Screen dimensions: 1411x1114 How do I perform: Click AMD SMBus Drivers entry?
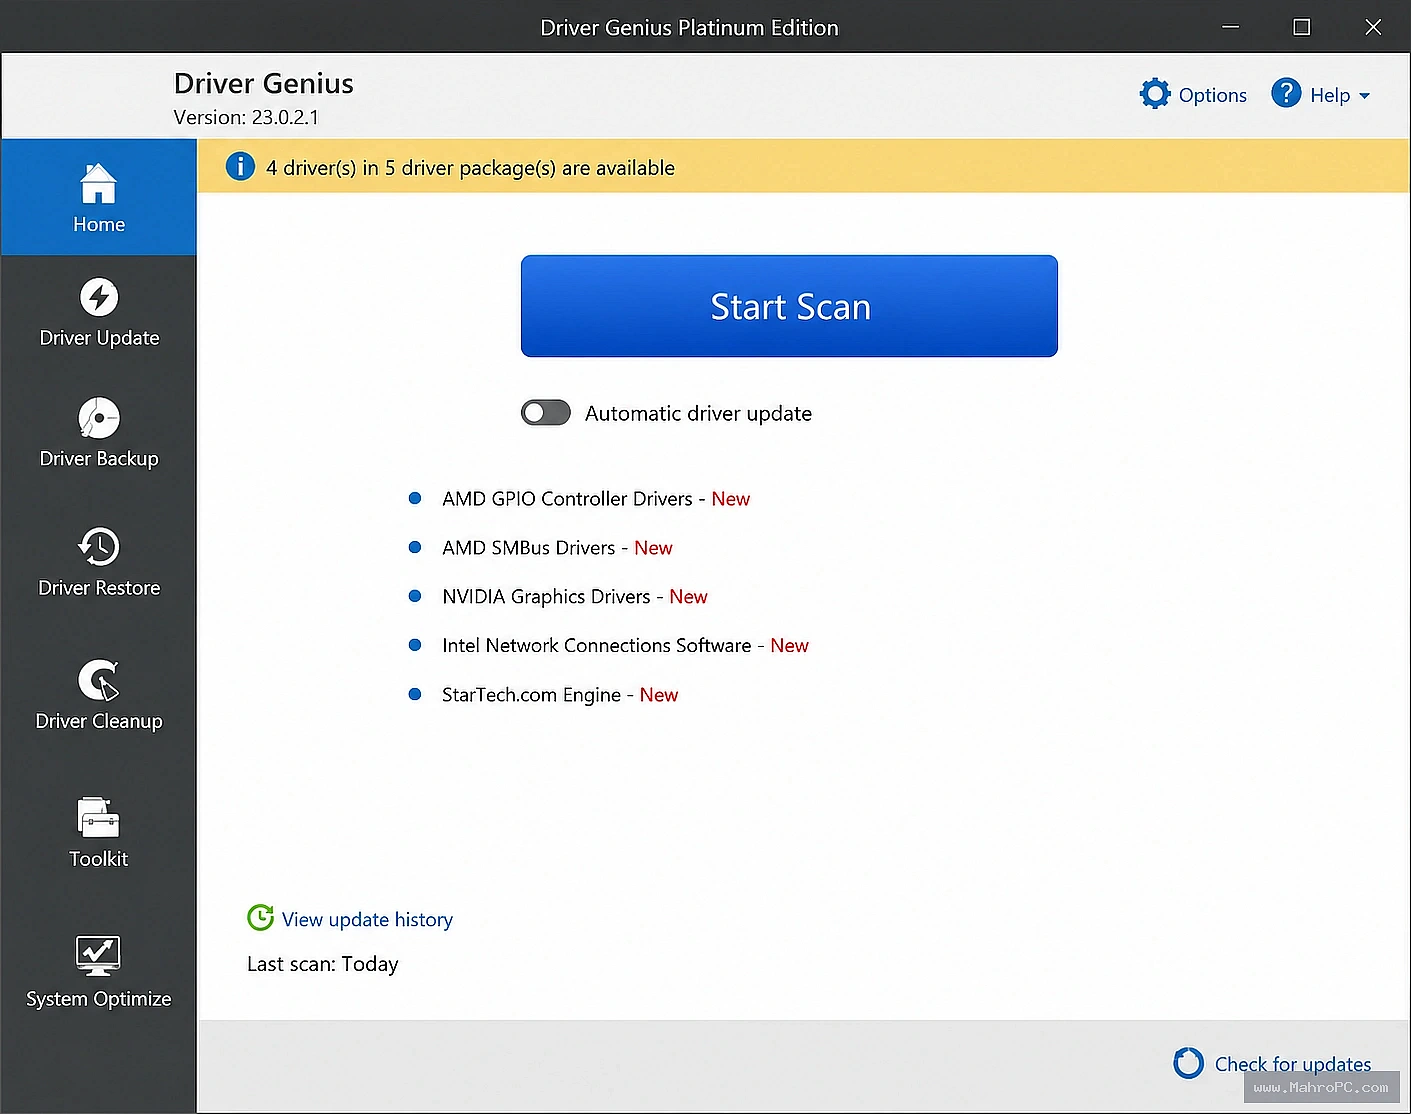(x=557, y=548)
